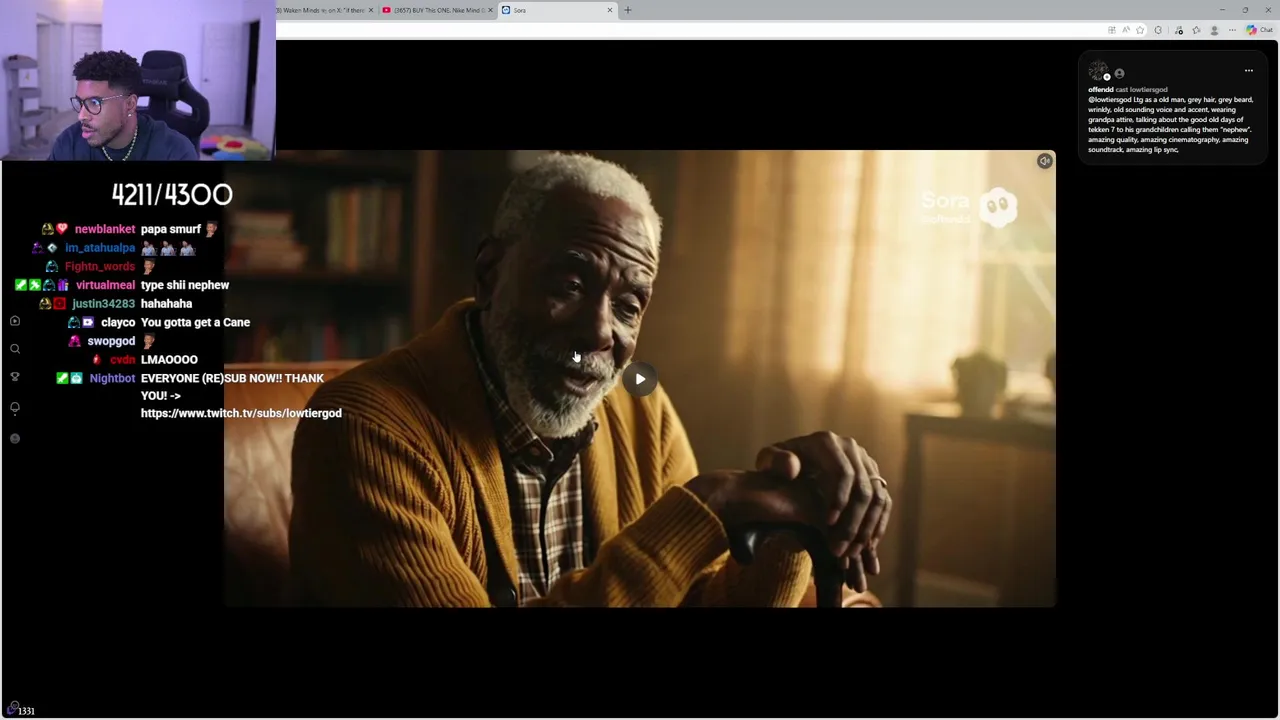Open notifications bell in Sora sidebar
Screen dimensions: 1280x720
pyautogui.click(x=15, y=408)
